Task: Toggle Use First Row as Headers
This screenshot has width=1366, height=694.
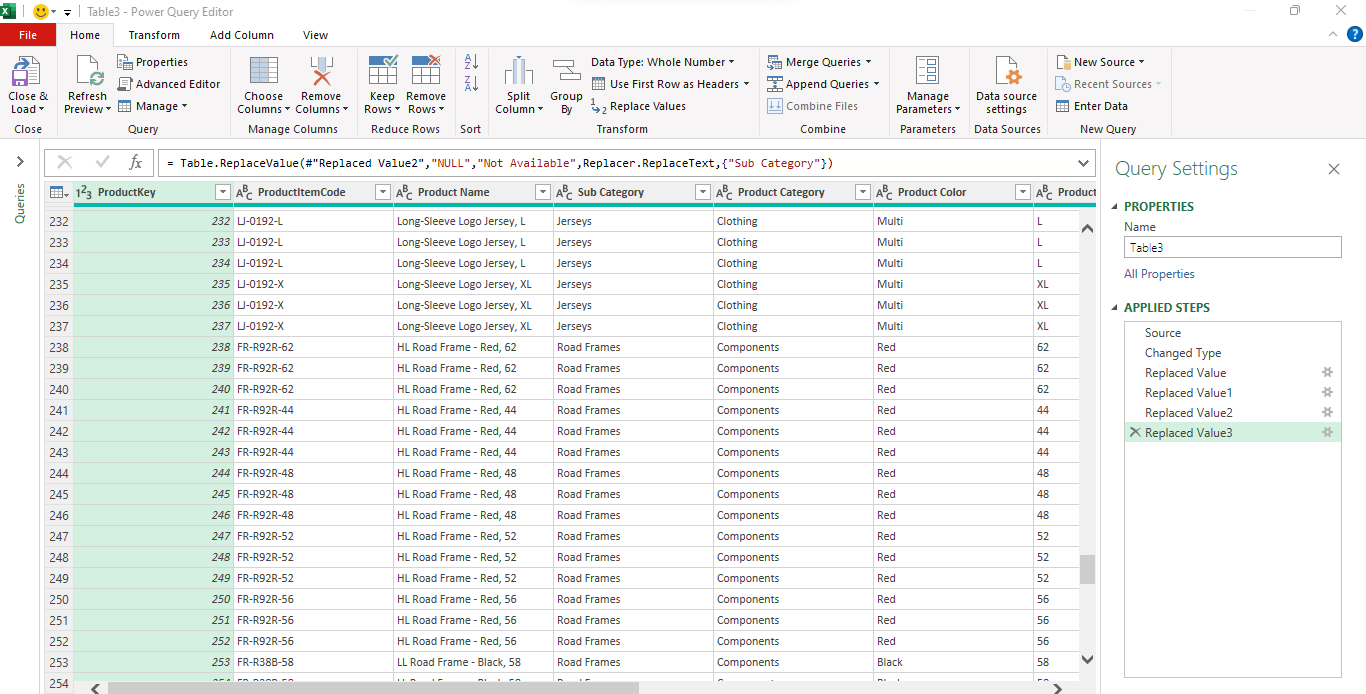Action: pos(669,83)
